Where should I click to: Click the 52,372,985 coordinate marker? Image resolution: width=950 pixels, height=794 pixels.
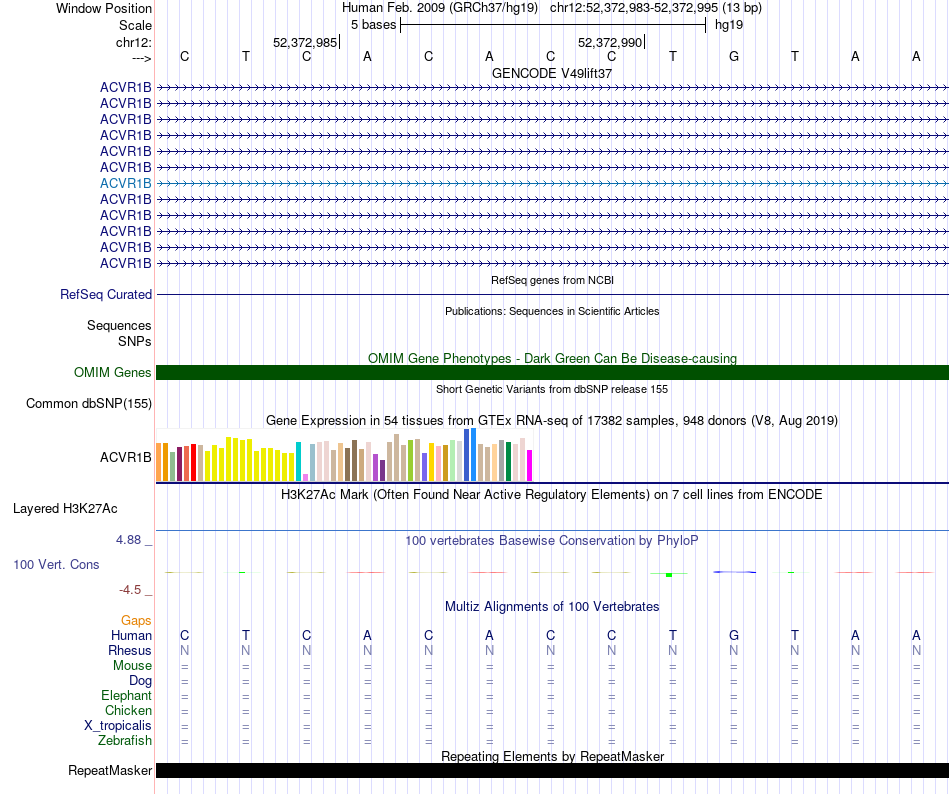pos(305,42)
